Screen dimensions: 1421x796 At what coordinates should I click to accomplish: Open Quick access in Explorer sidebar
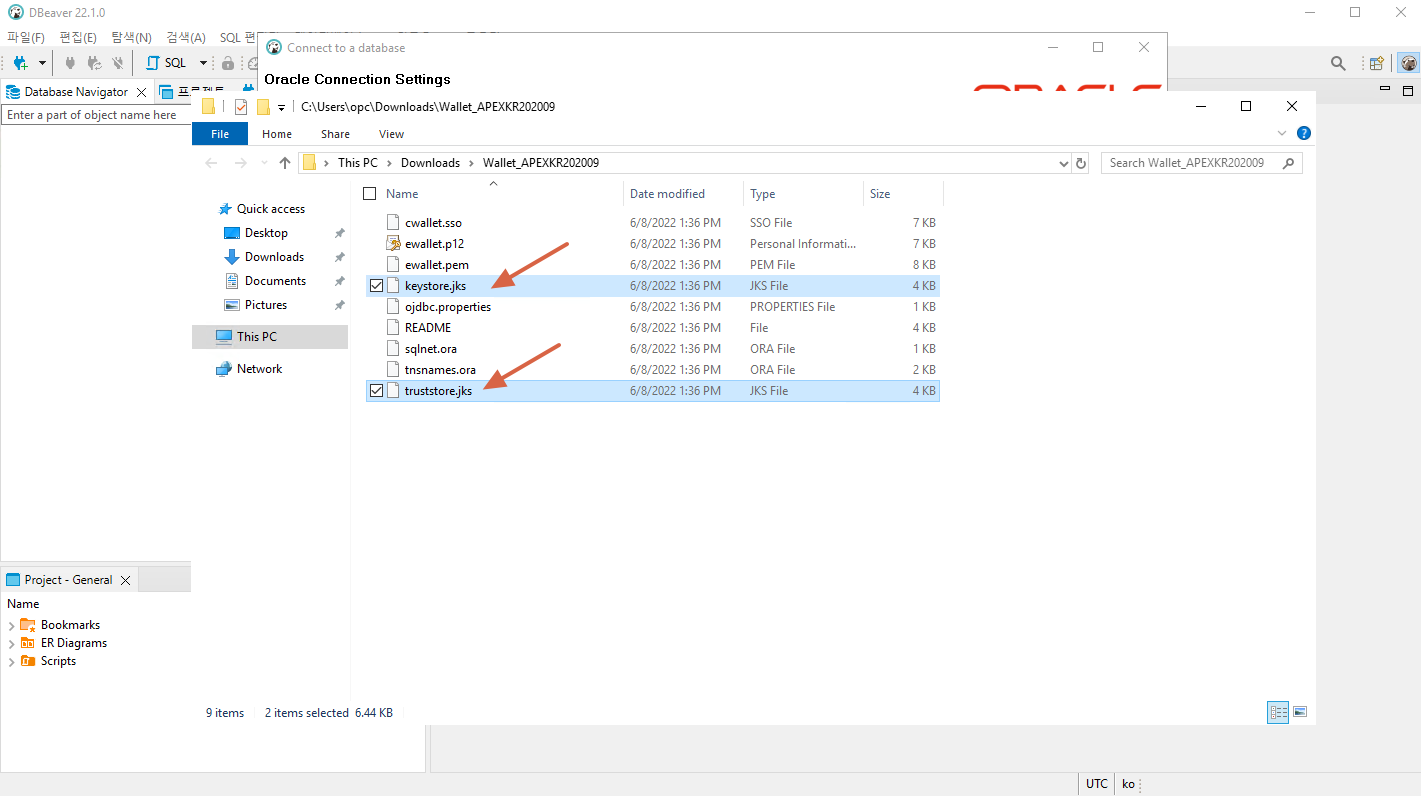[x=270, y=209]
